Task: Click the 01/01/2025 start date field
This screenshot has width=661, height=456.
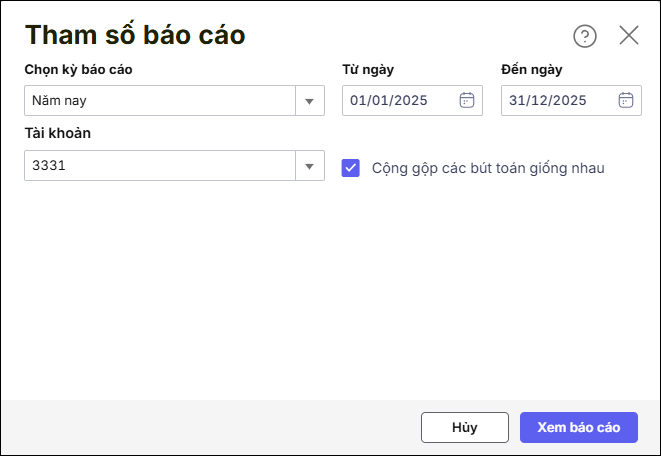Action: tap(398, 100)
